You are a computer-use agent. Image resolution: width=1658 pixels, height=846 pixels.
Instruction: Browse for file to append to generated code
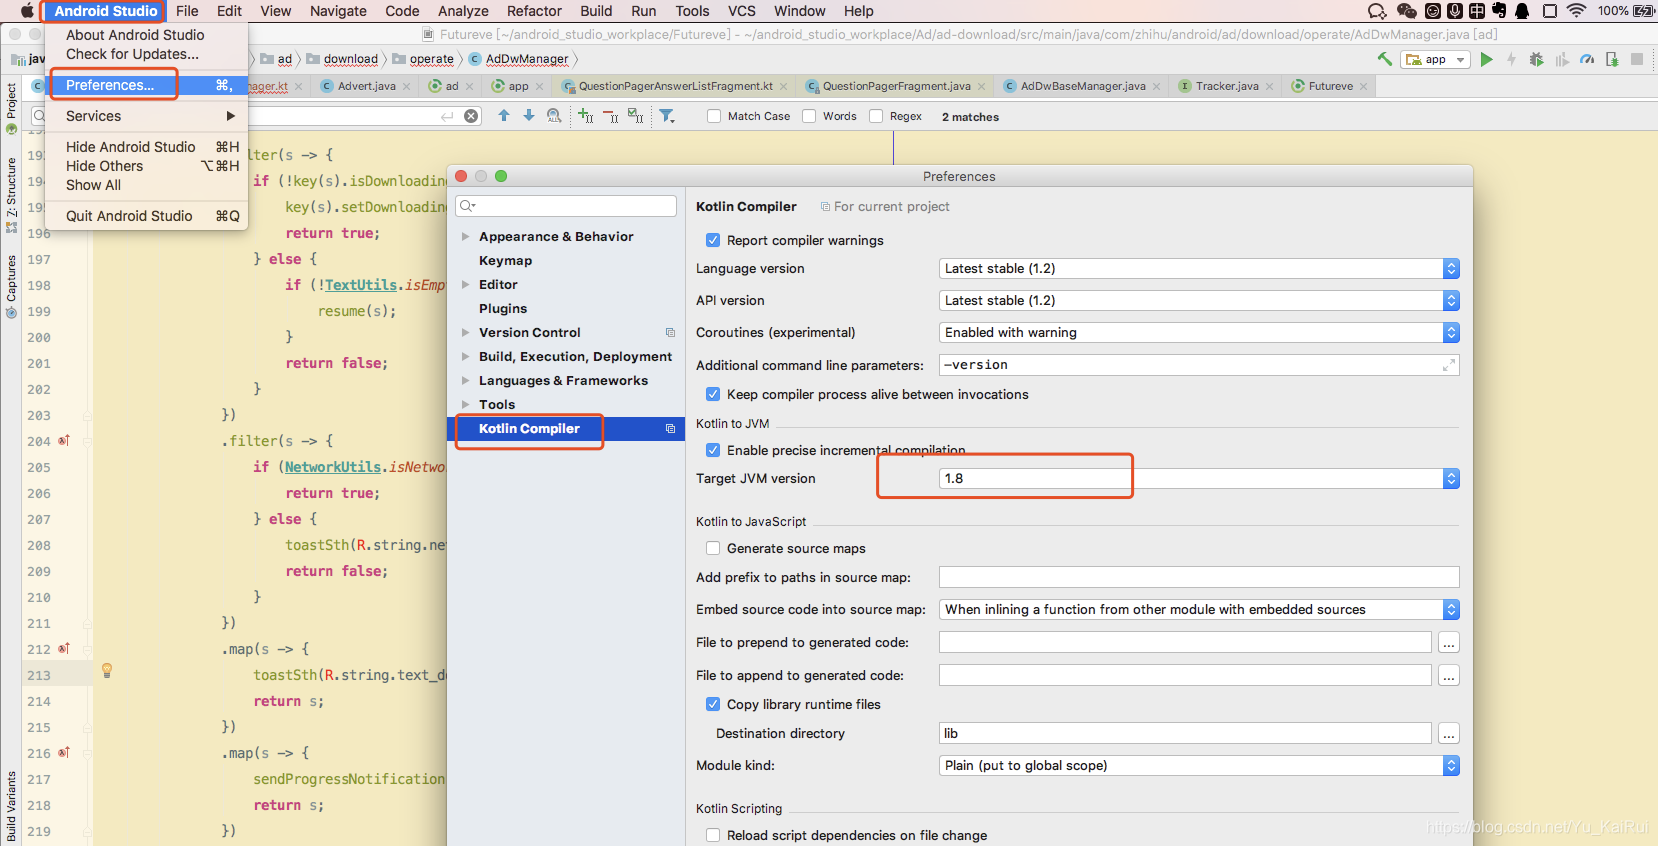(1449, 675)
